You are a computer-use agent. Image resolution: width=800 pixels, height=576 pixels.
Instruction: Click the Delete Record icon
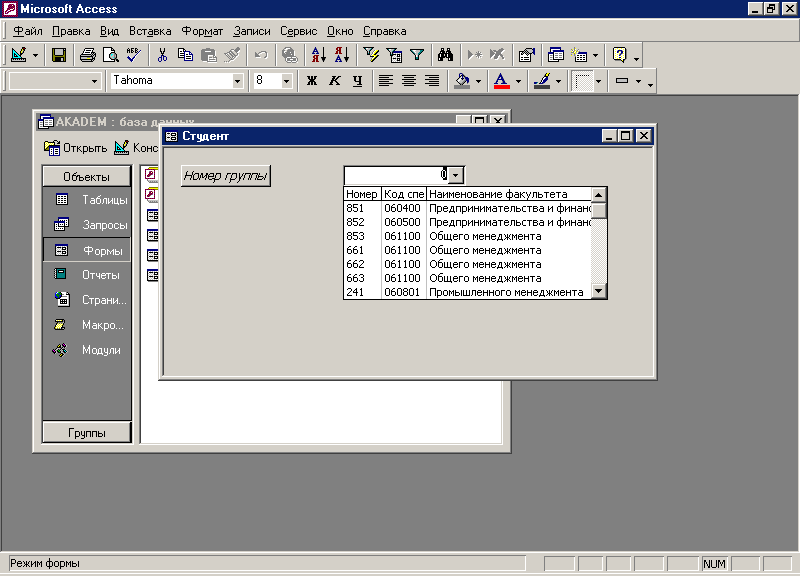(x=497, y=55)
